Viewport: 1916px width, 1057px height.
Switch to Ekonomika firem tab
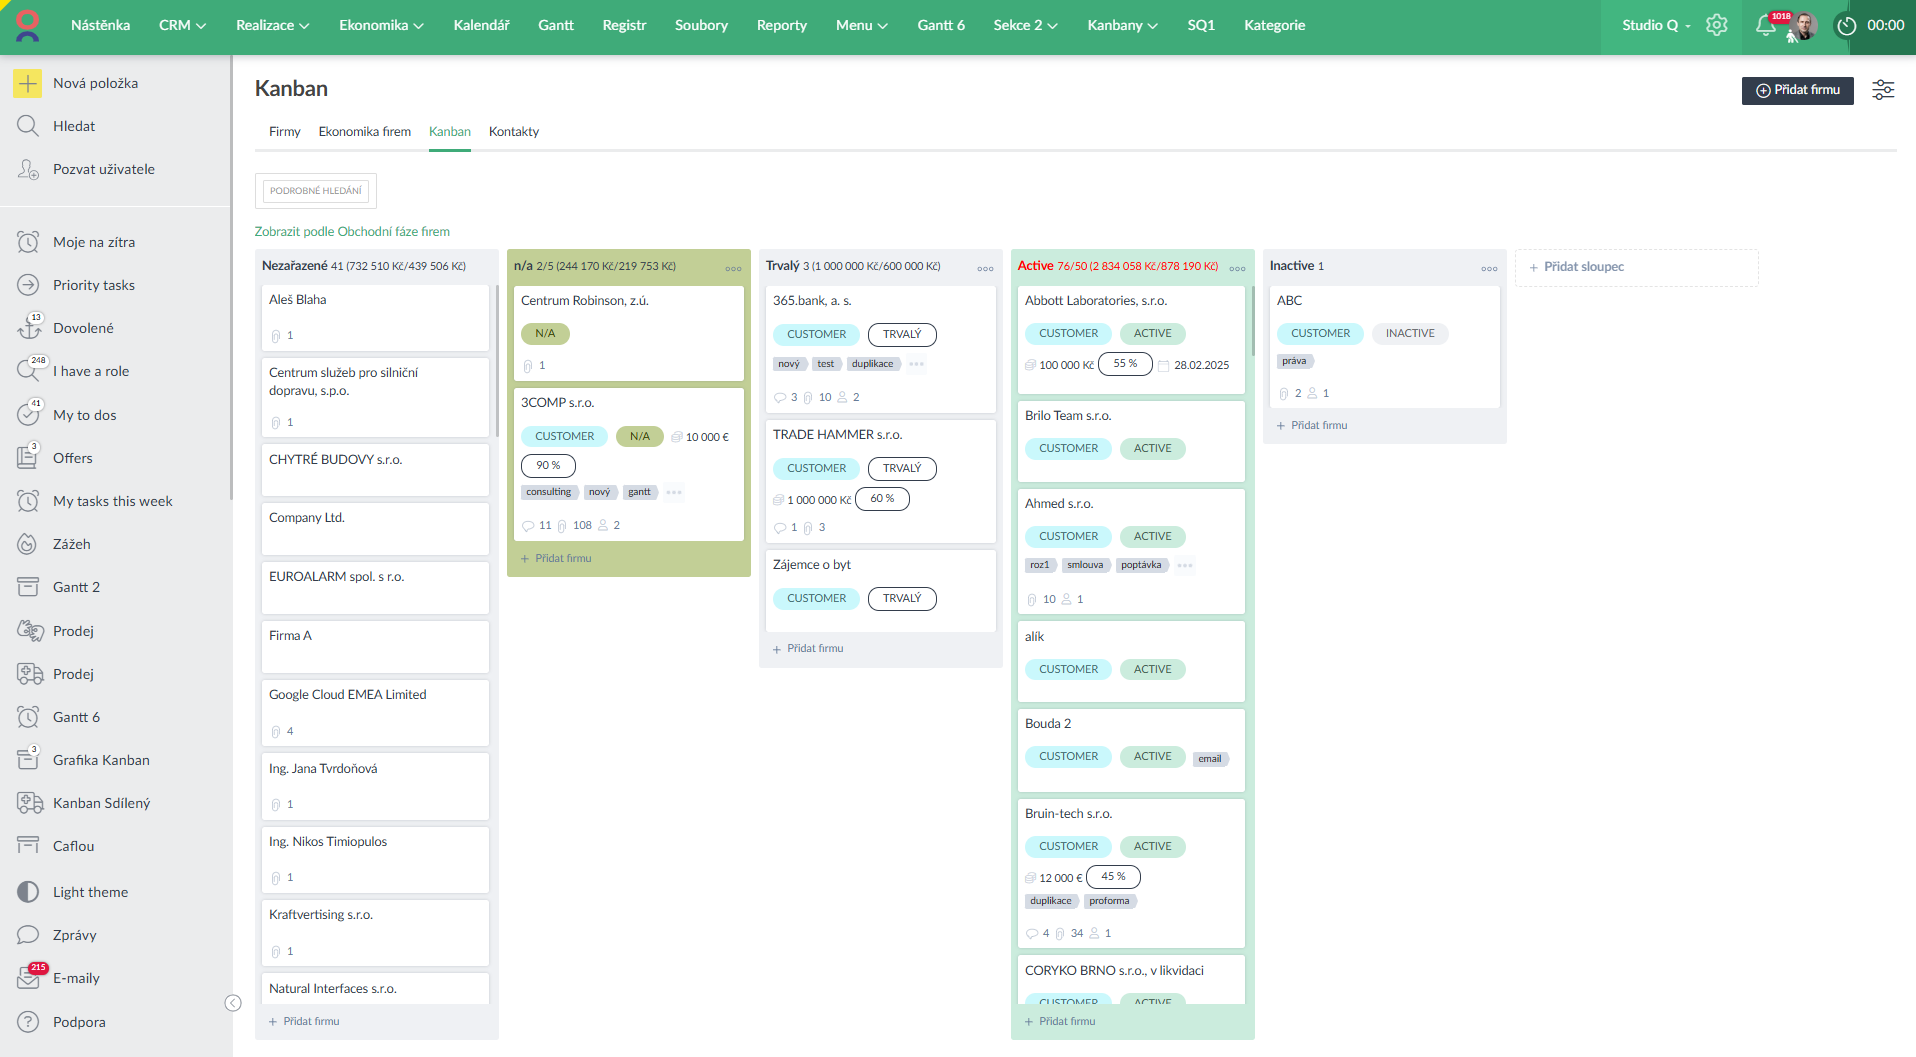click(x=364, y=131)
